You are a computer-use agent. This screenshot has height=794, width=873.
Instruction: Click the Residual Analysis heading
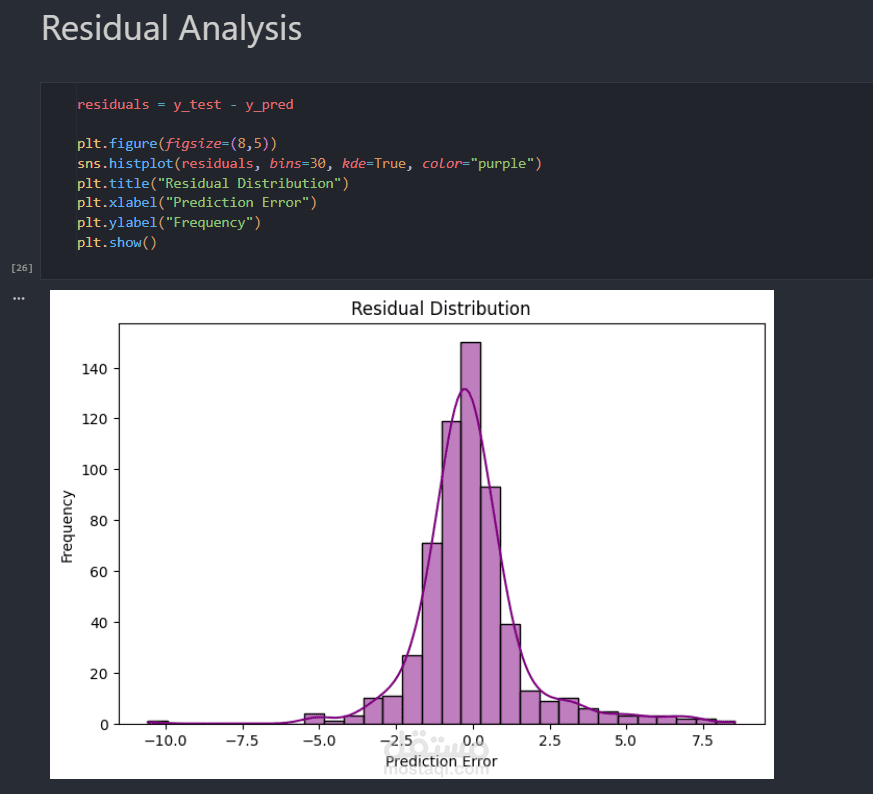point(171,29)
